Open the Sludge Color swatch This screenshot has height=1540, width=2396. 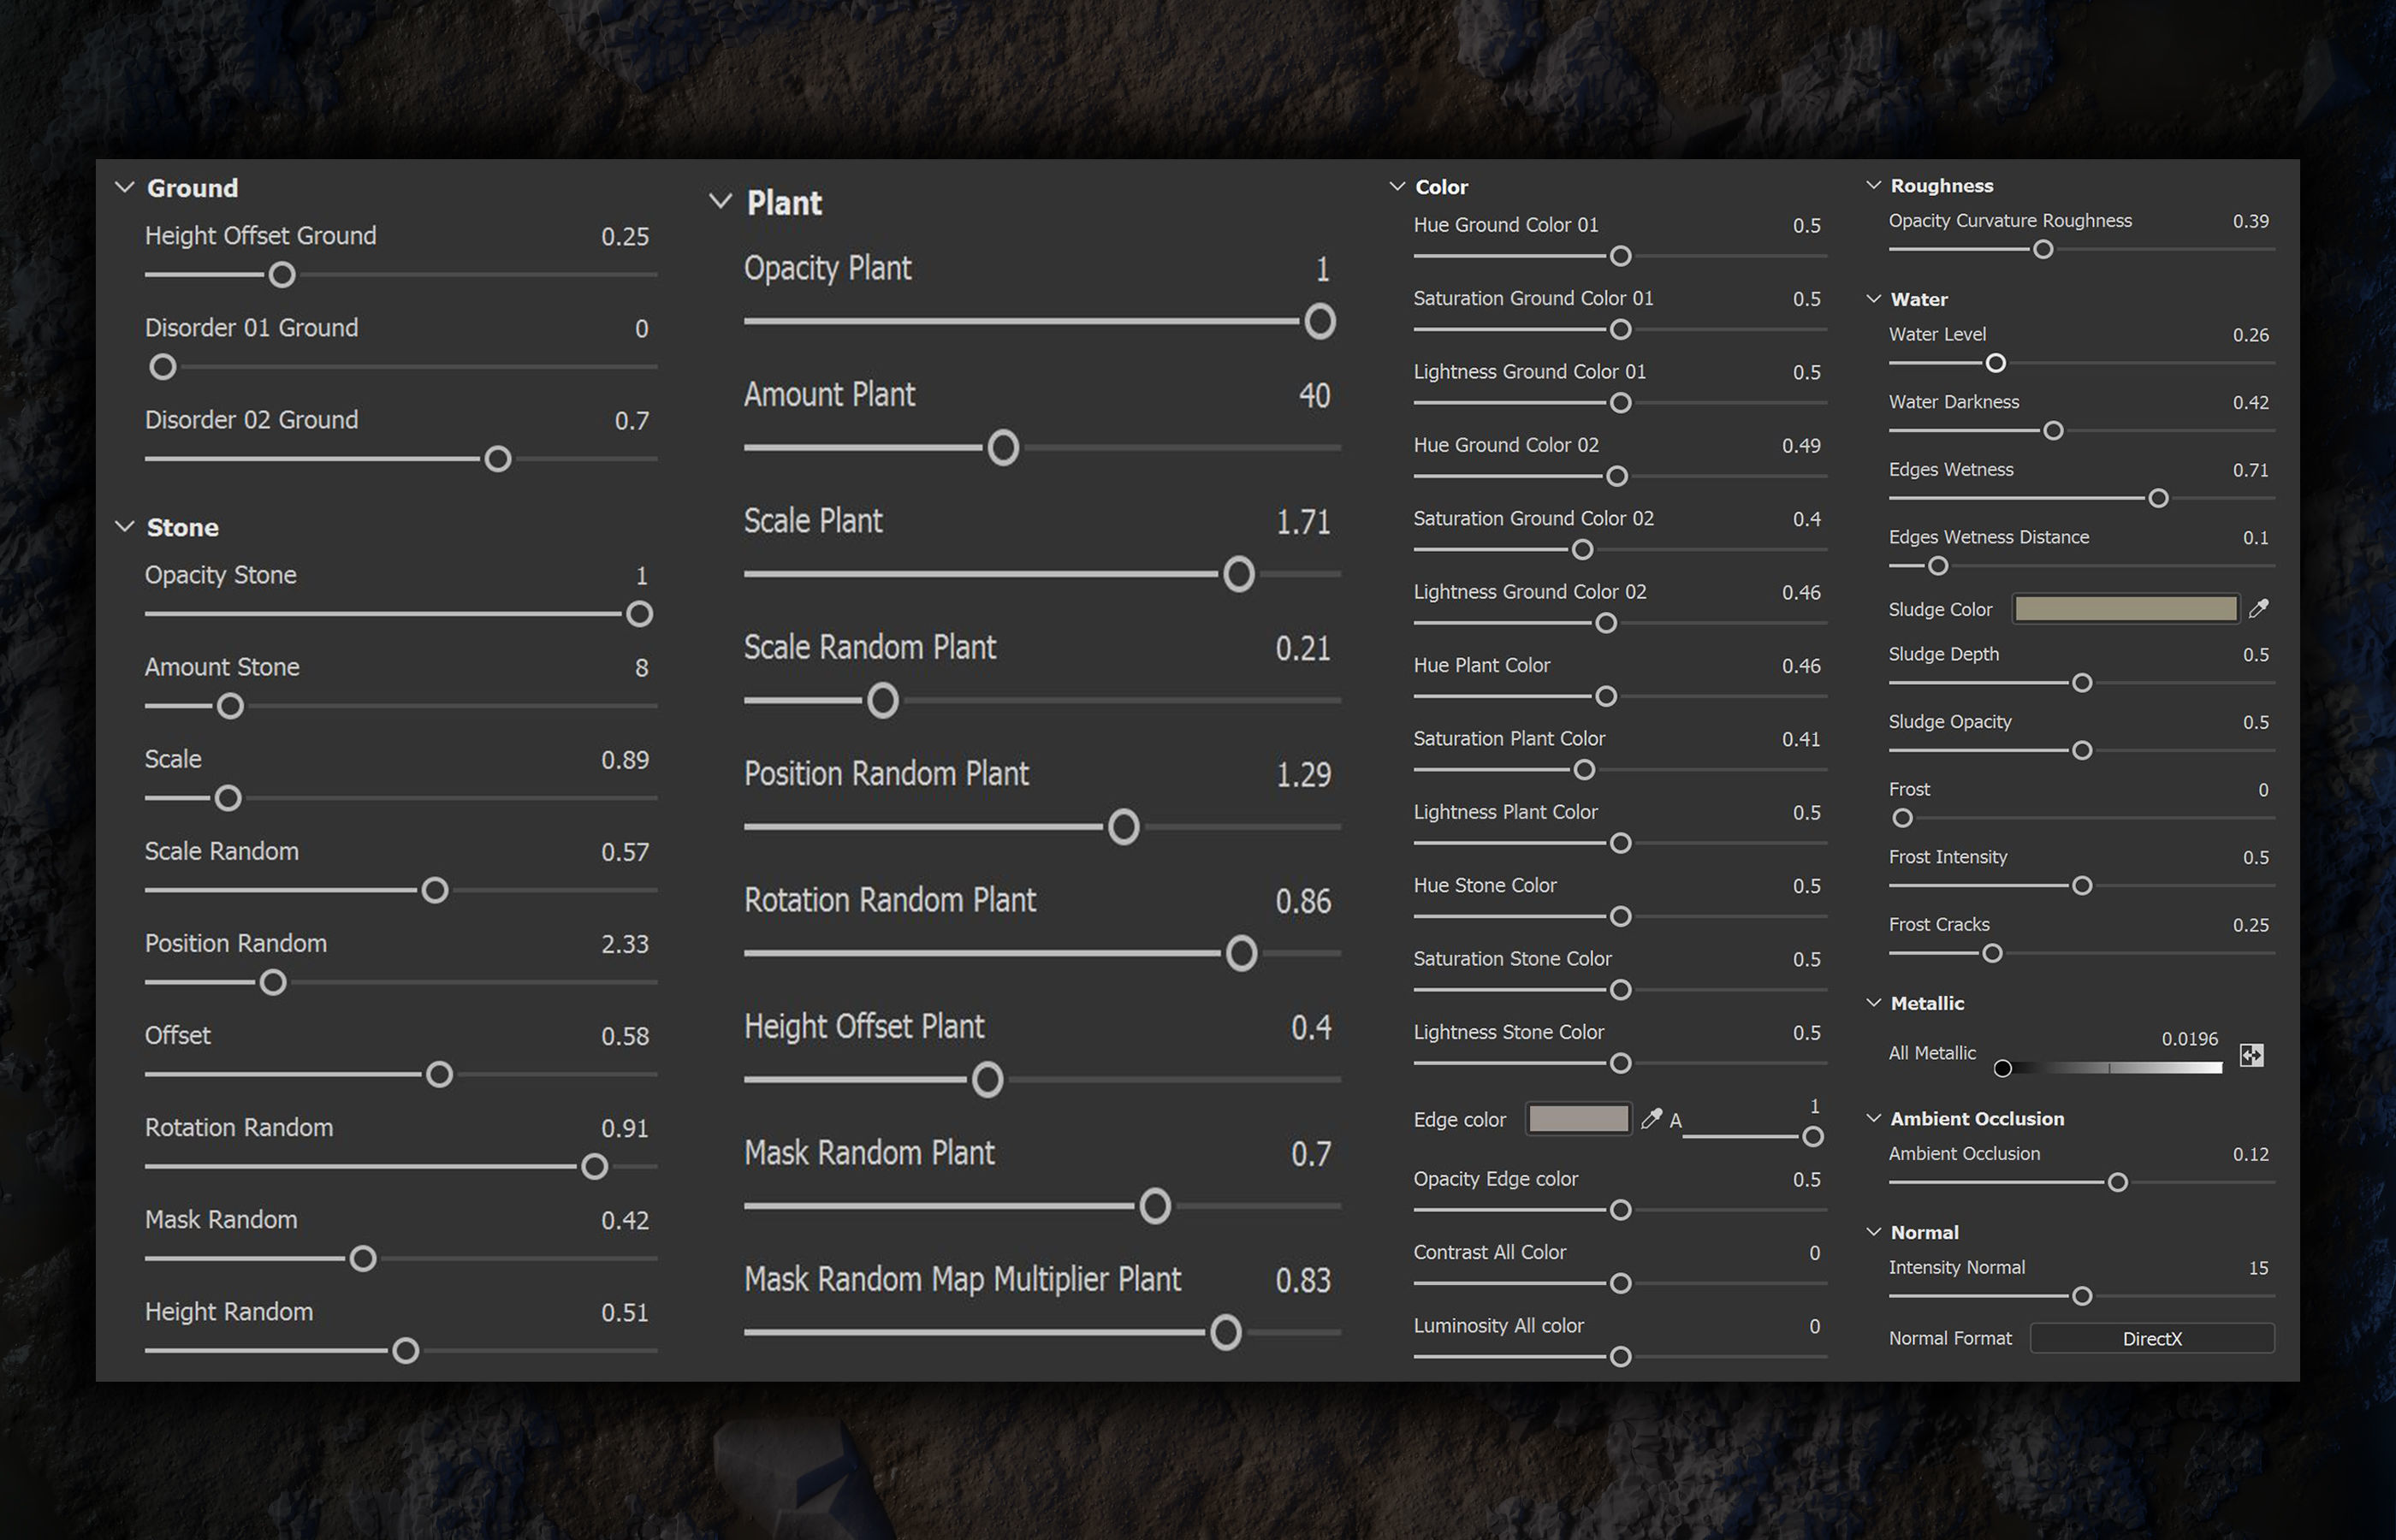2125,609
